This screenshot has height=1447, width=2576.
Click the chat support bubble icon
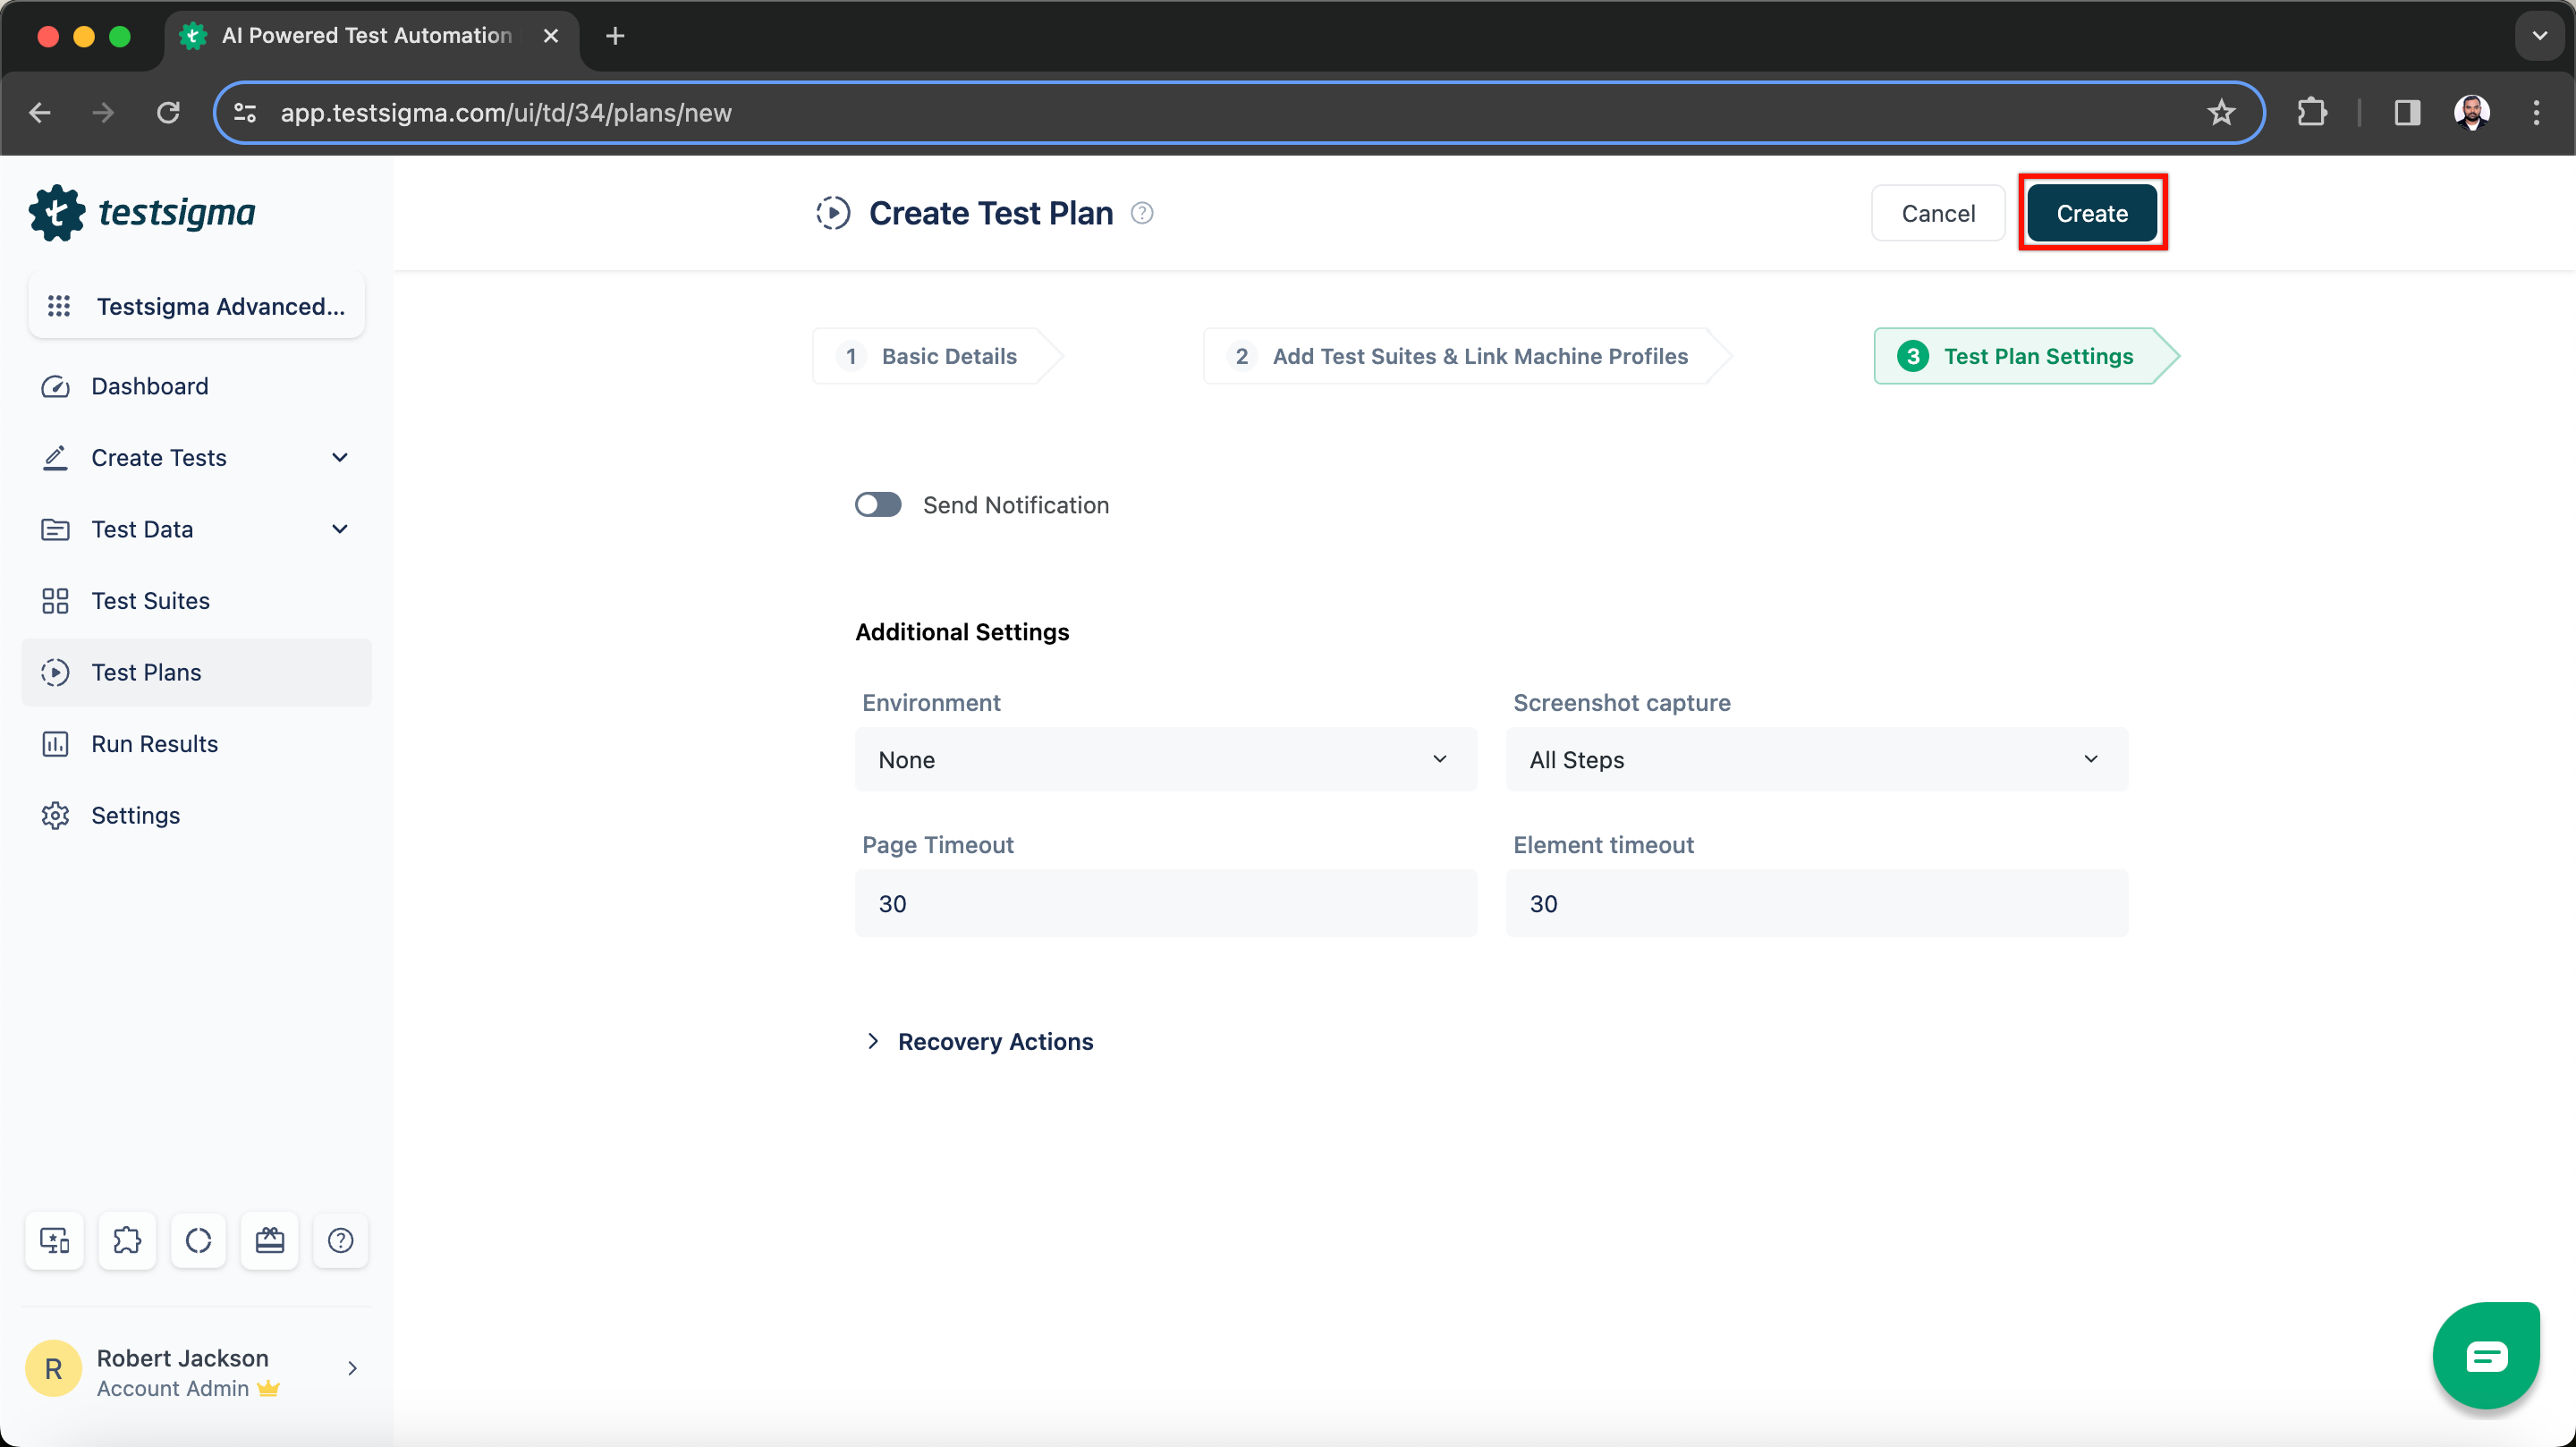point(2487,1355)
